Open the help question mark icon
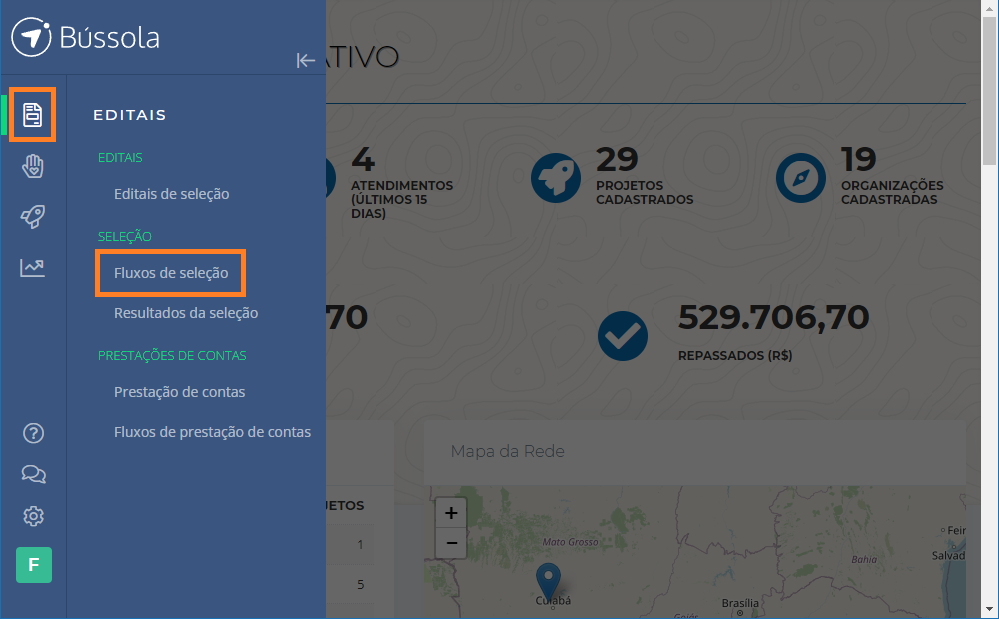Screen dimensions: 999x619 point(33,433)
